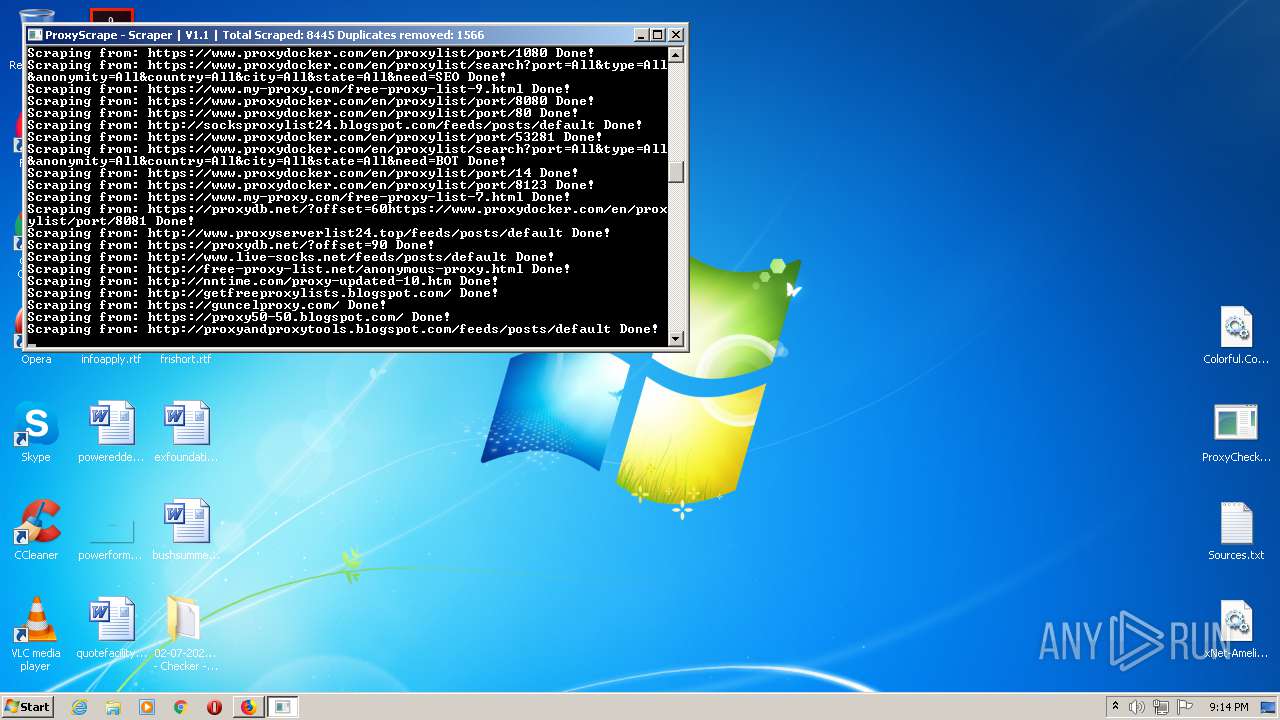Click the console scrollbar up arrow

click(676, 54)
